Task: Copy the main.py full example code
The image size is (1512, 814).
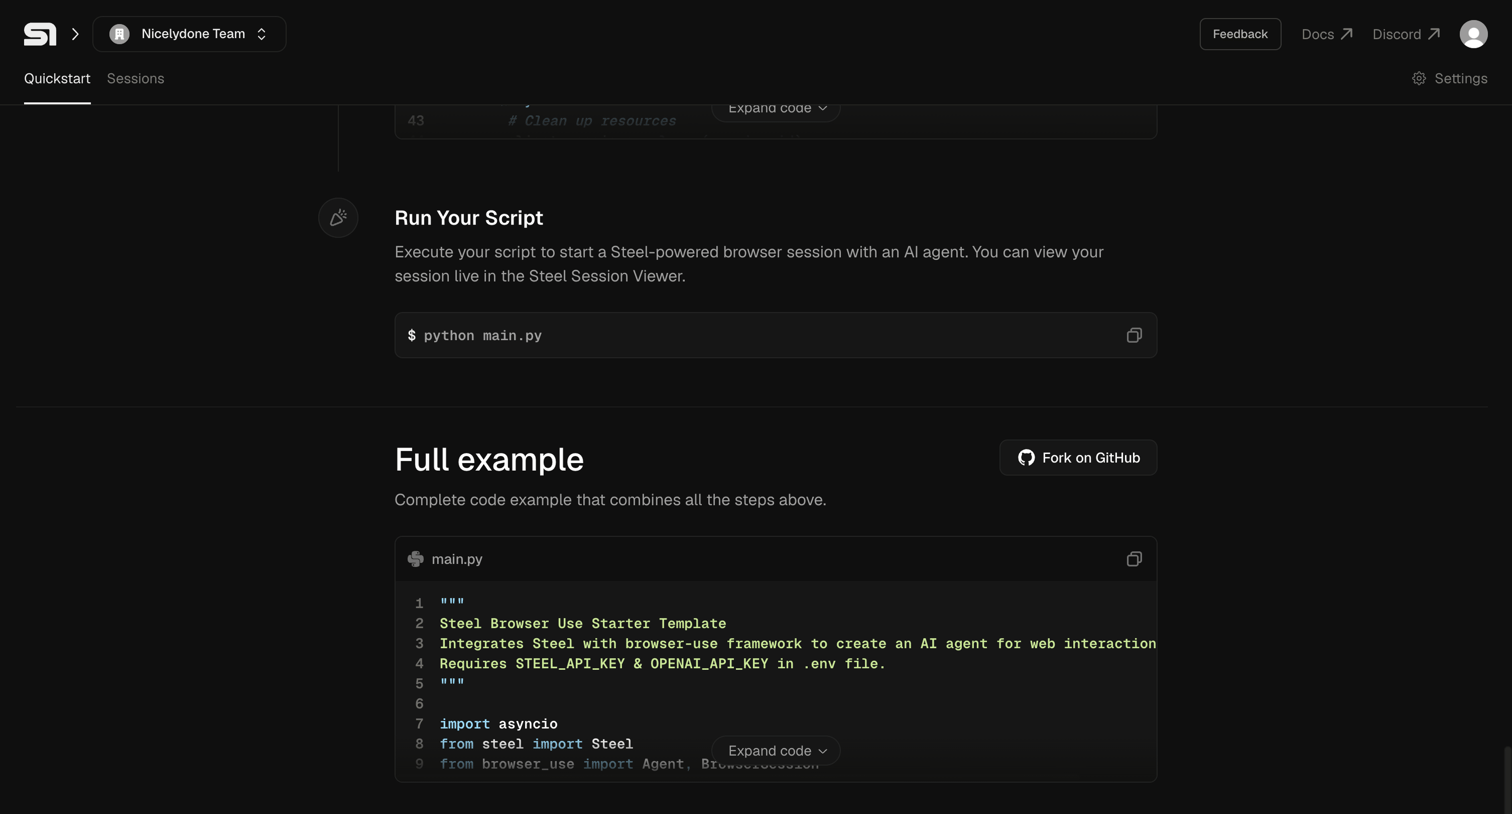Action: tap(1134, 559)
